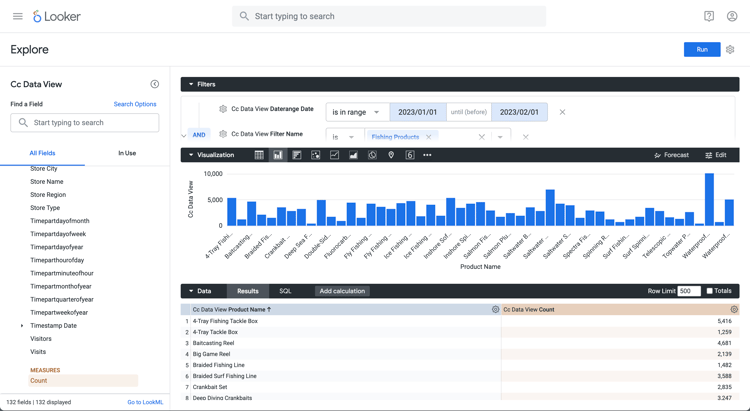Click the Run button
The image size is (750, 411).
[x=701, y=49]
